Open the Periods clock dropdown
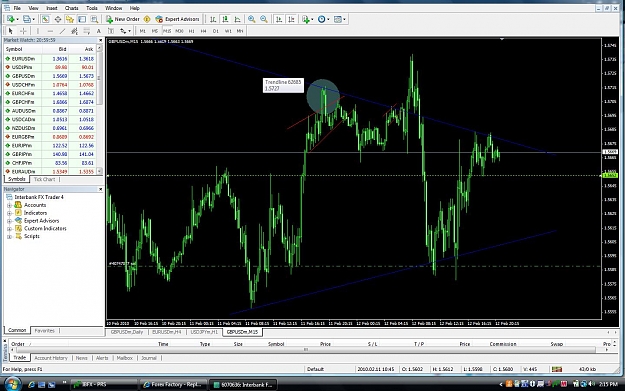This screenshot has width=625, height=391. (323, 19)
